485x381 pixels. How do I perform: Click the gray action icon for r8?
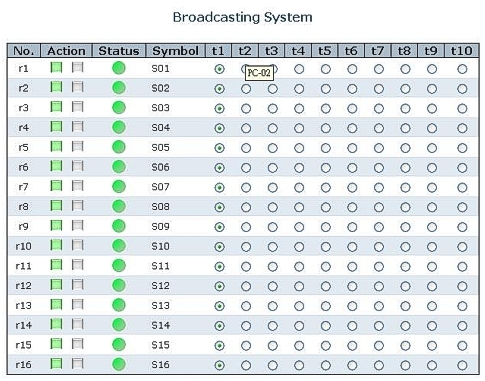[78, 206]
